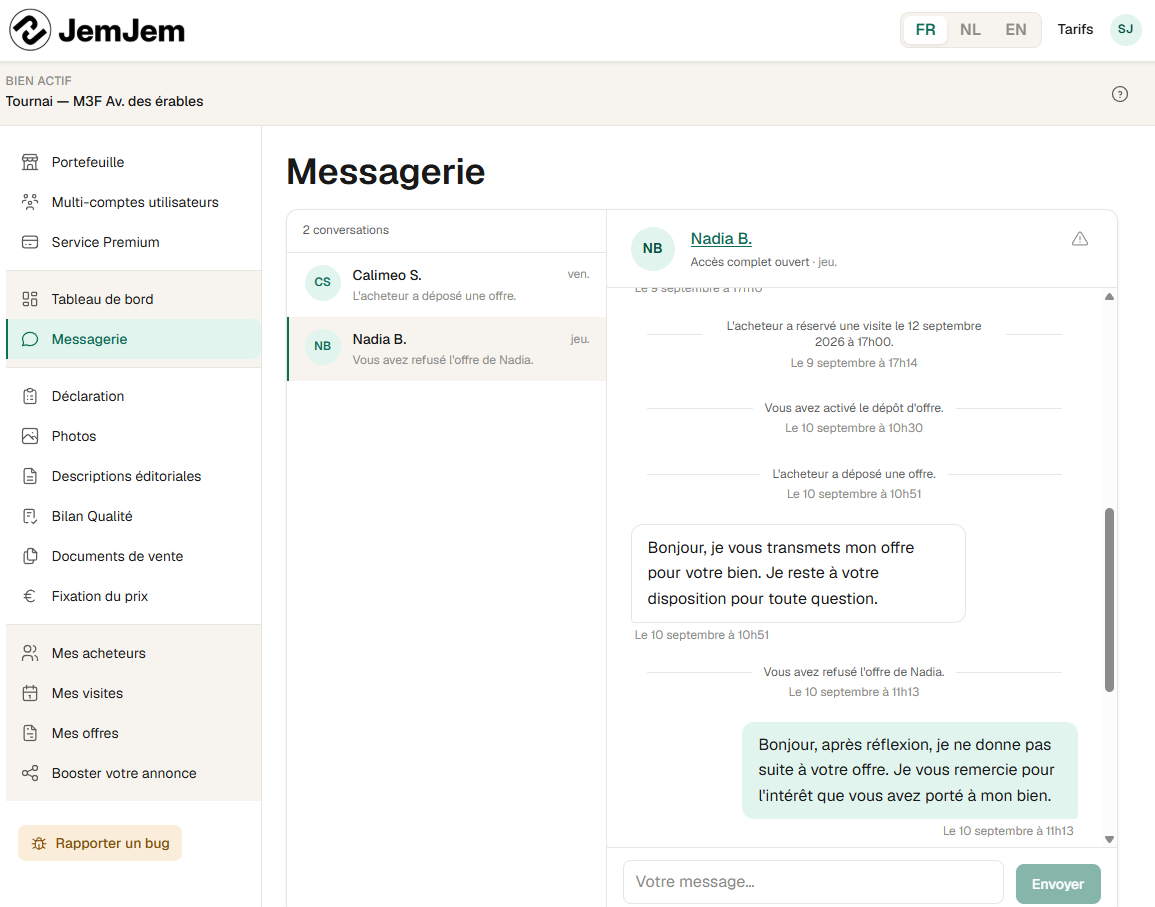Click the Service Premium card icon
Screen dimensions: 1155x907
[29, 242]
